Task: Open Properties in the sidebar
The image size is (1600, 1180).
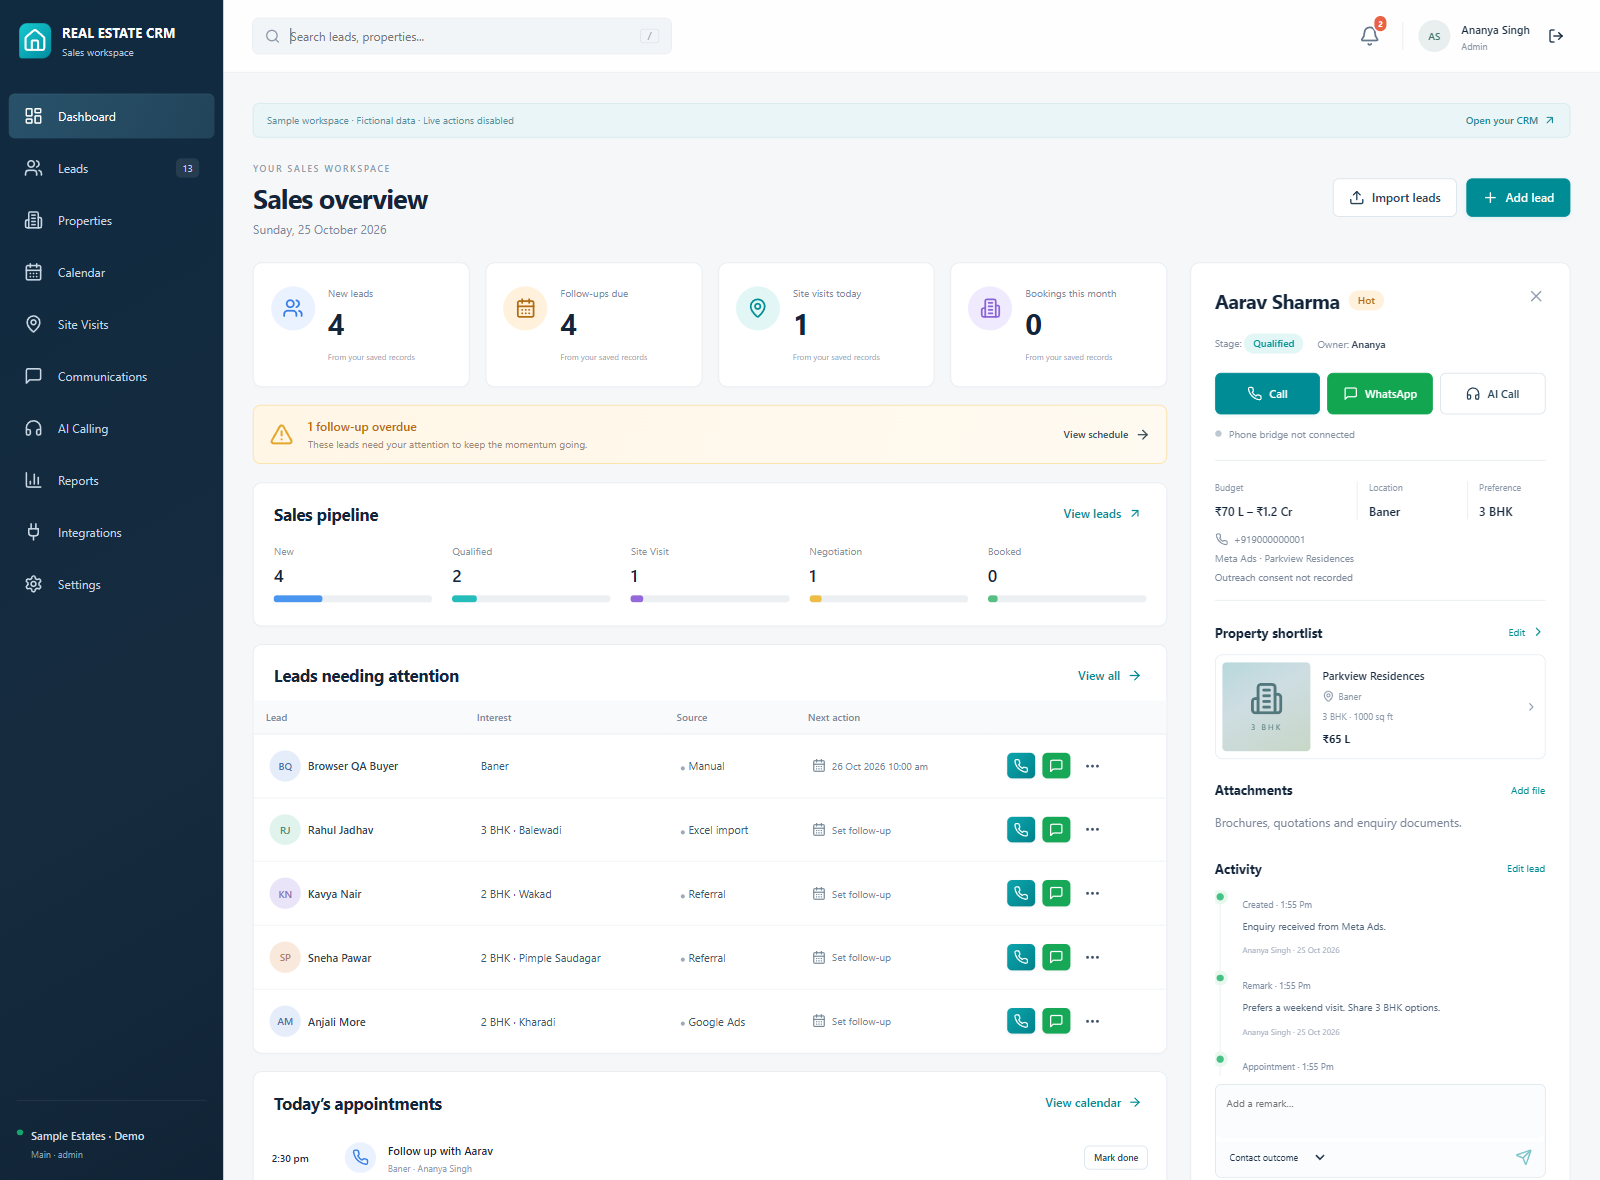Action: tap(112, 220)
